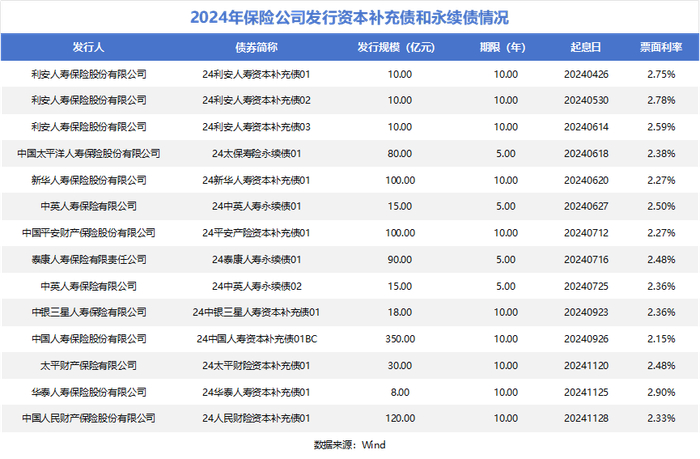The width and height of the screenshot is (700, 459).
Task: Select the 债券简称 column header
Action: 256,47
